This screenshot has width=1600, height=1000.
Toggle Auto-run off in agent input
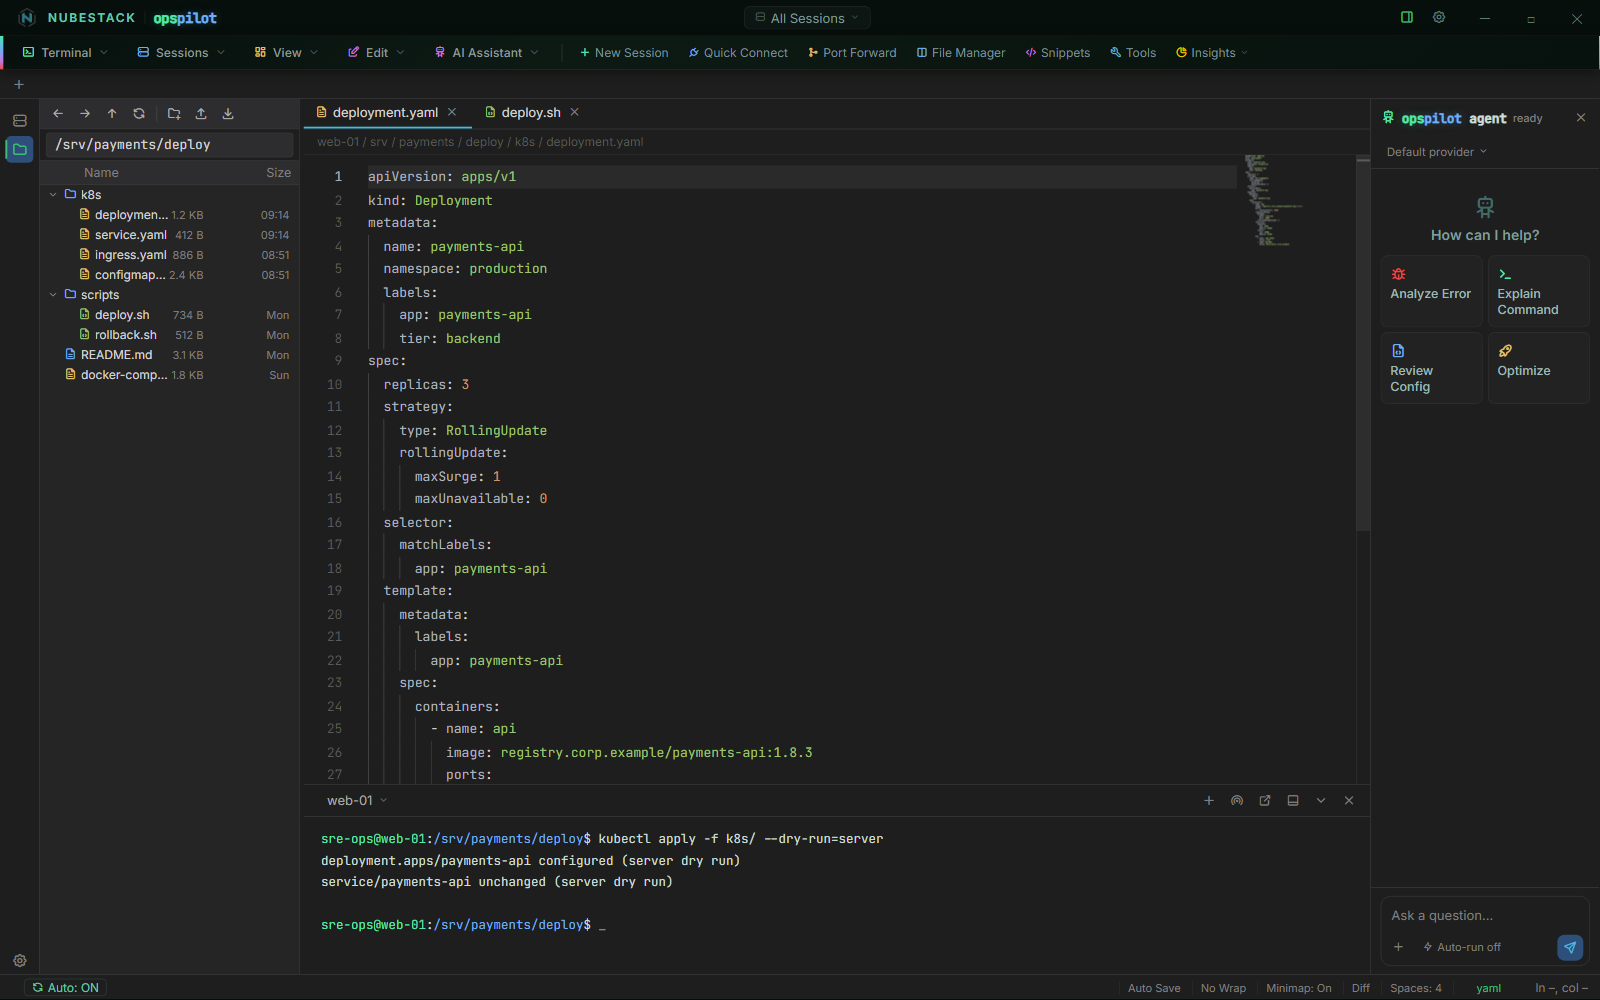(x=1462, y=947)
